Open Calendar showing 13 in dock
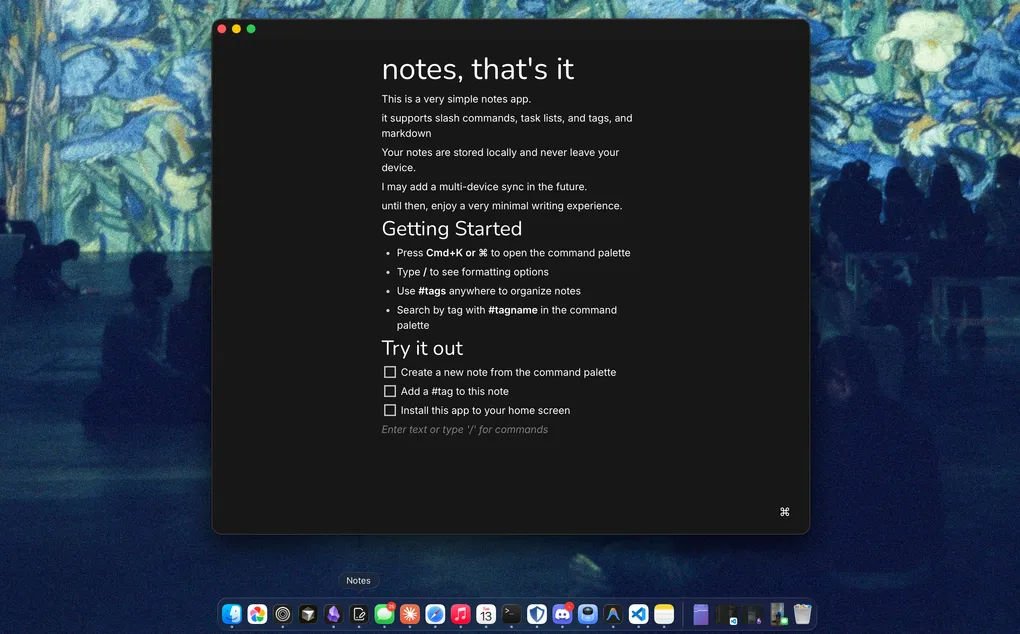Image resolution: width=1020 pixels, height=634 pixels. (486, 614)
